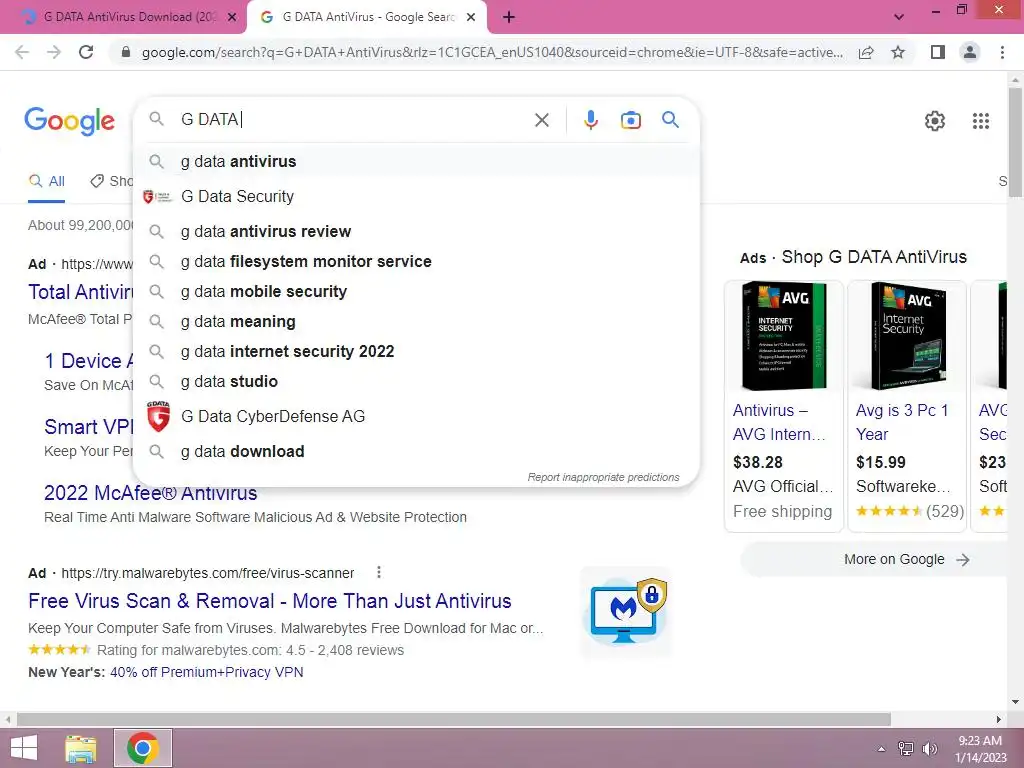Click the vertical page scrollbar

(x=1015, y=142)
